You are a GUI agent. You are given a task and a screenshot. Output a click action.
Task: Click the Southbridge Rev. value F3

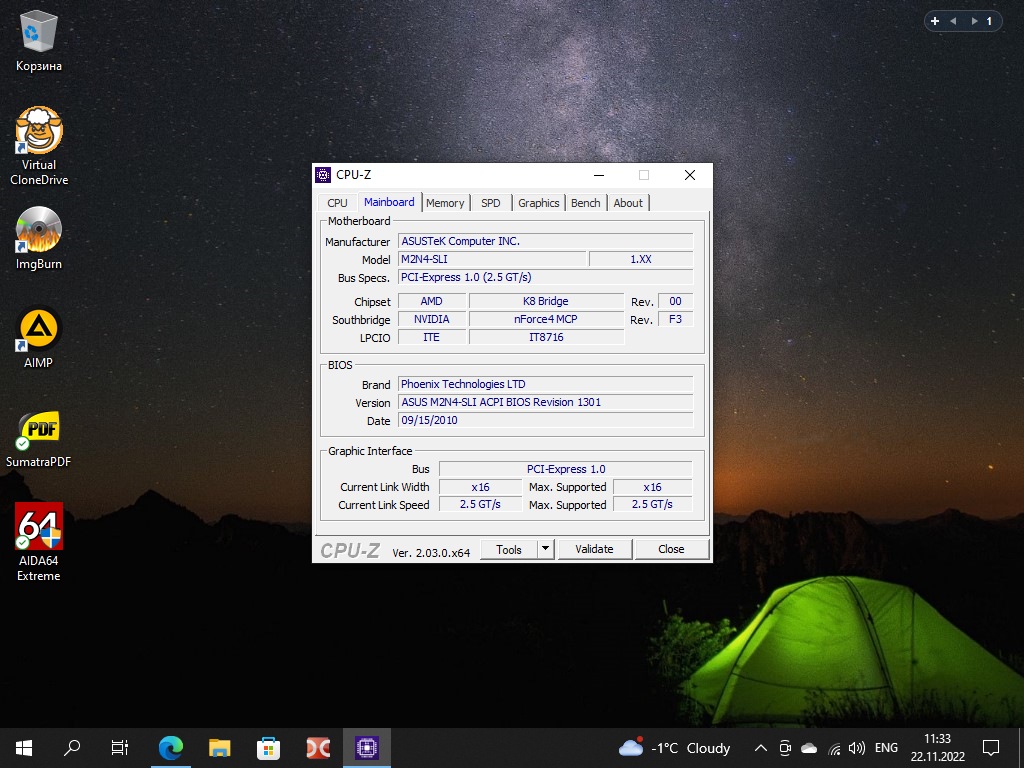pyautogui.click(x=675, y=319)
